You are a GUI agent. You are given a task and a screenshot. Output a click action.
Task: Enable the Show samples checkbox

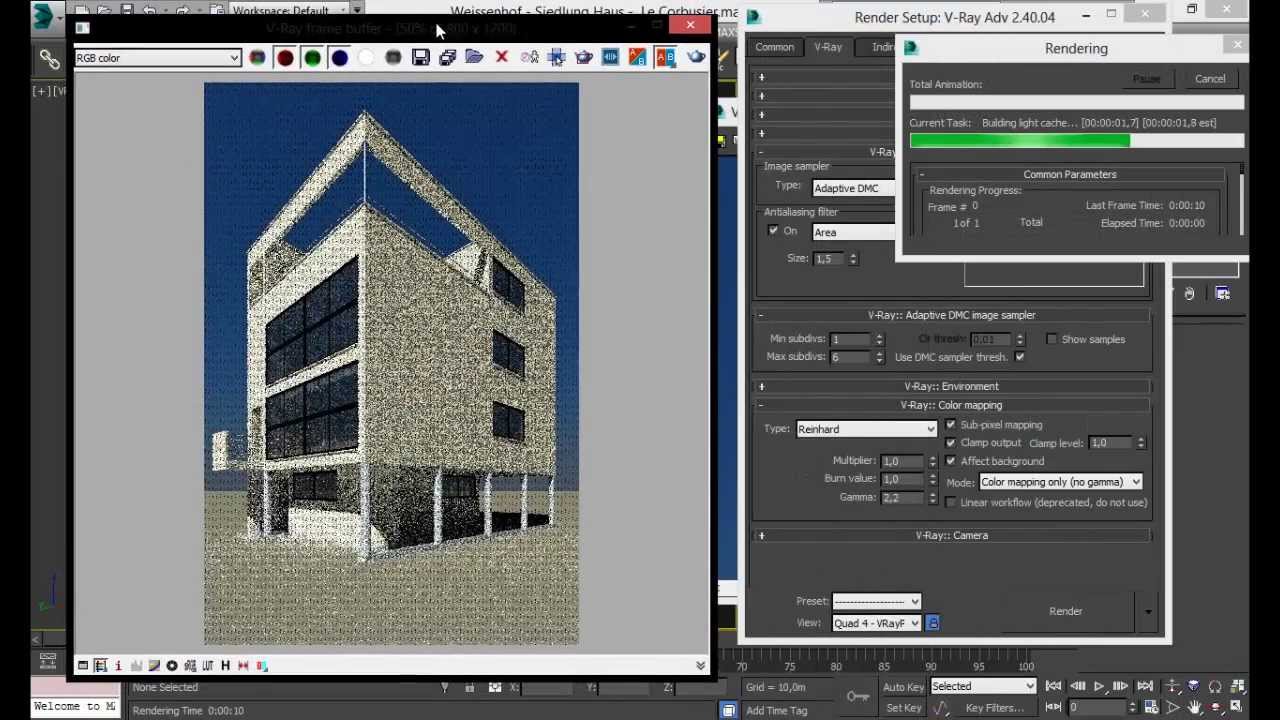pos(1051,339)
